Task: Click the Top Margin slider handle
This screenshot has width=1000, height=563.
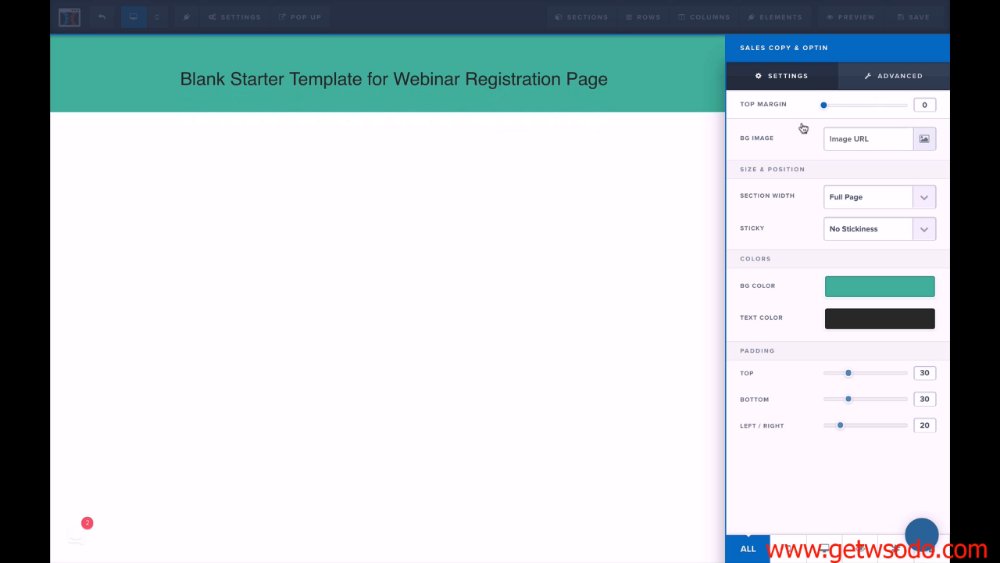Action: coord(824,105)
